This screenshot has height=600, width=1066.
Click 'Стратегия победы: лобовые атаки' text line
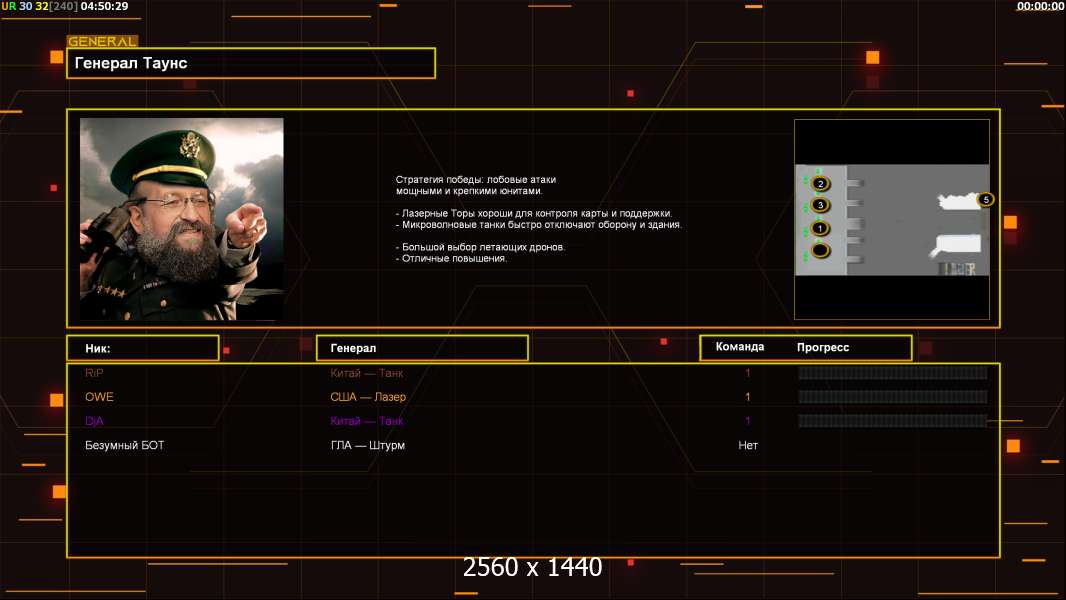476,179
